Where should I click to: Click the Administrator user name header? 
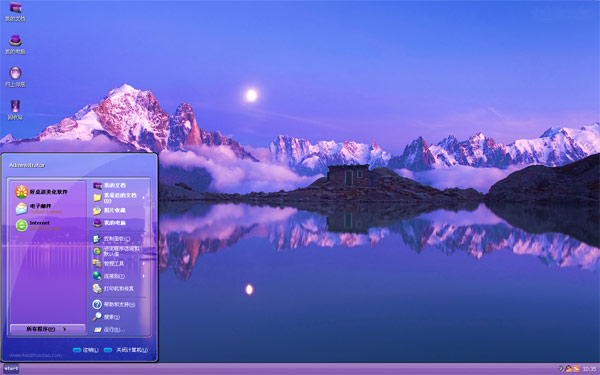tap(27, 165)
